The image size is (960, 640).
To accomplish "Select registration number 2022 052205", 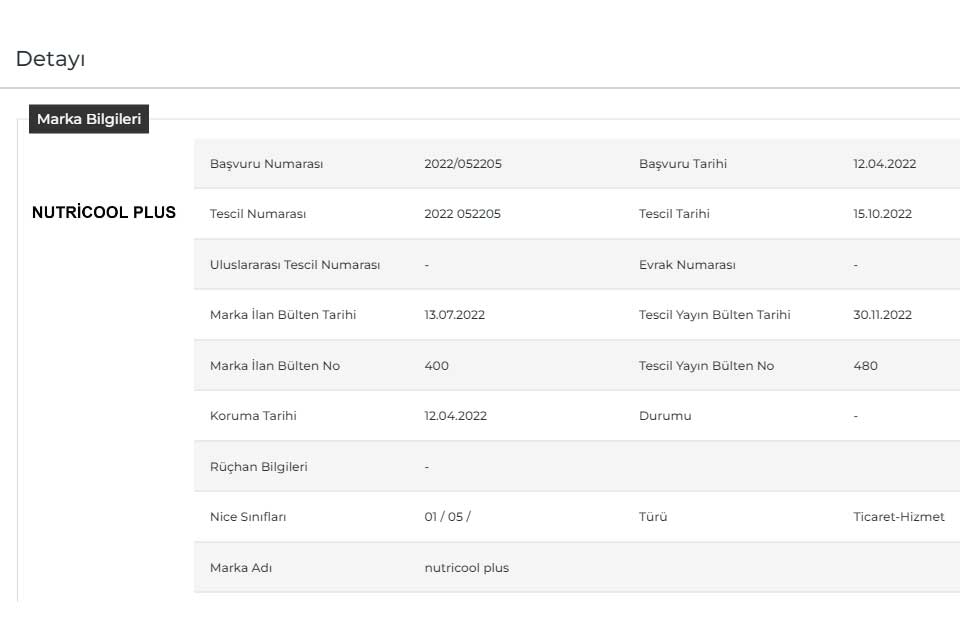I will coord(462,214).
